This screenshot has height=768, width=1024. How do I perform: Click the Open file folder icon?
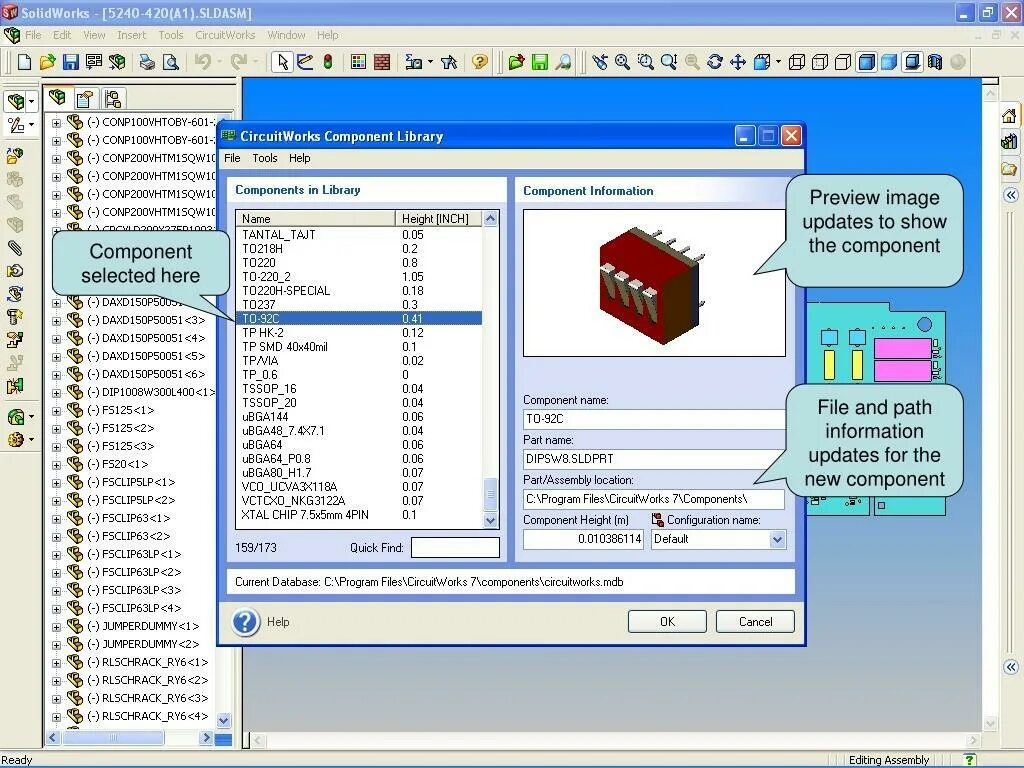tap(47, 62)
